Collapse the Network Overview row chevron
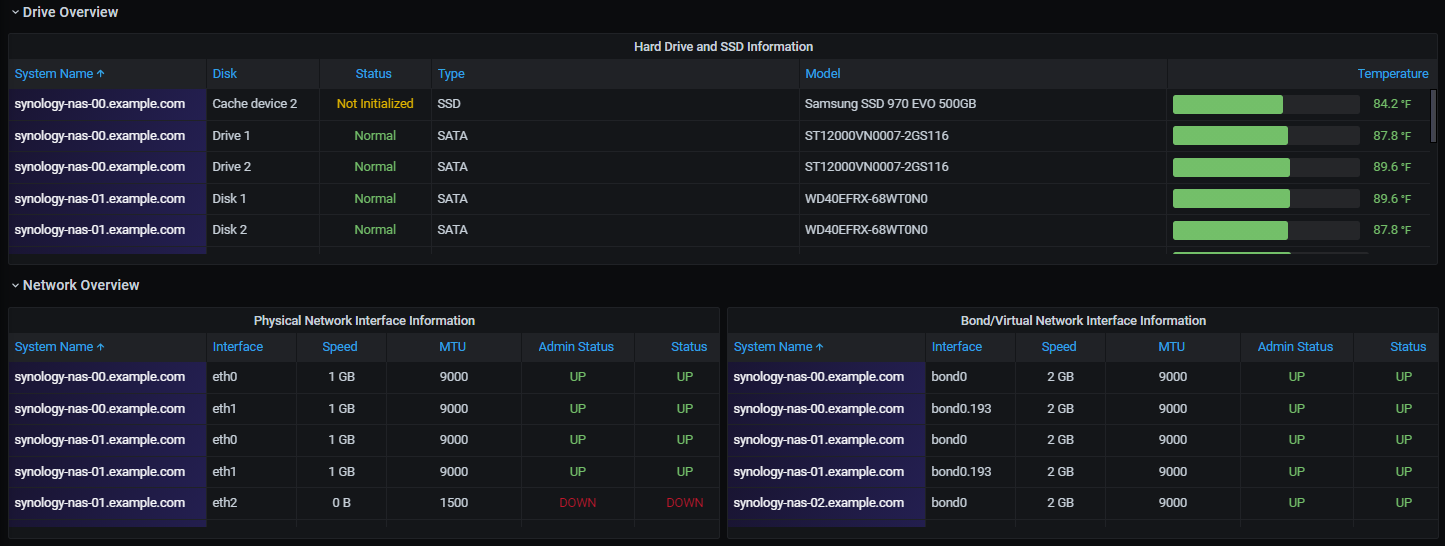1445x546 pixels. click(x=15, y=285)
